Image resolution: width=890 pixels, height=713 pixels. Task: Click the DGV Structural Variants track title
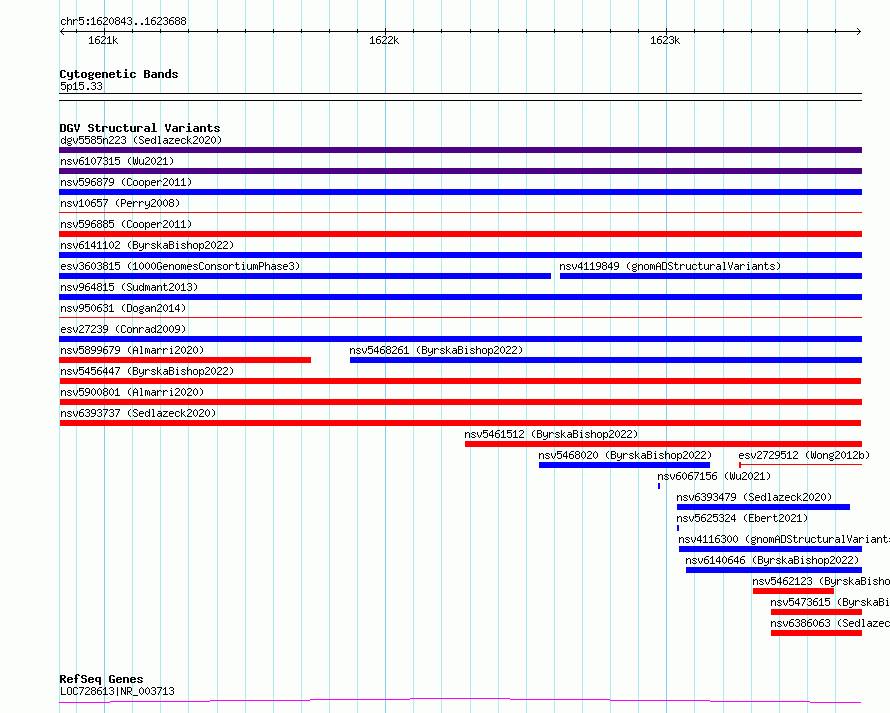[140, 128]
